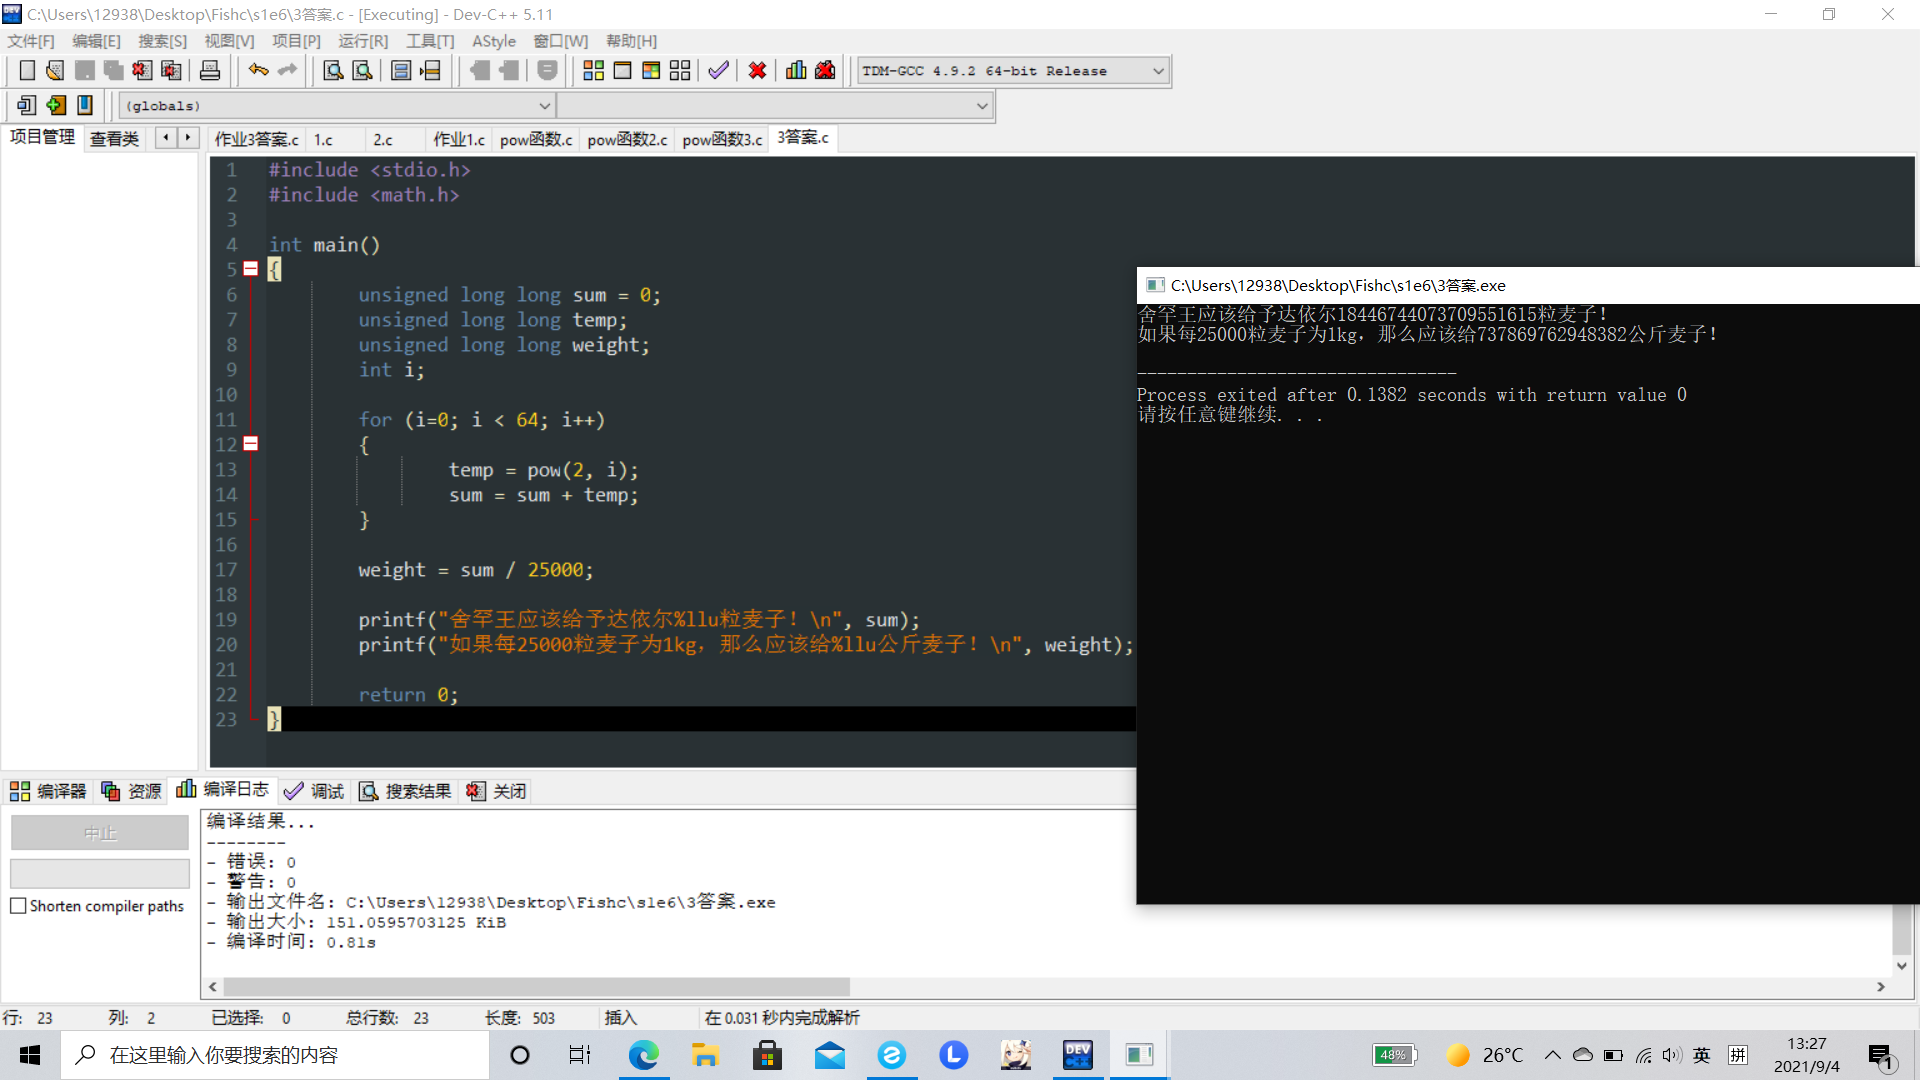Collapse the for loop fold at line 12
This screenshot has height=1080, width=1920.
click(x=251, y=444)
